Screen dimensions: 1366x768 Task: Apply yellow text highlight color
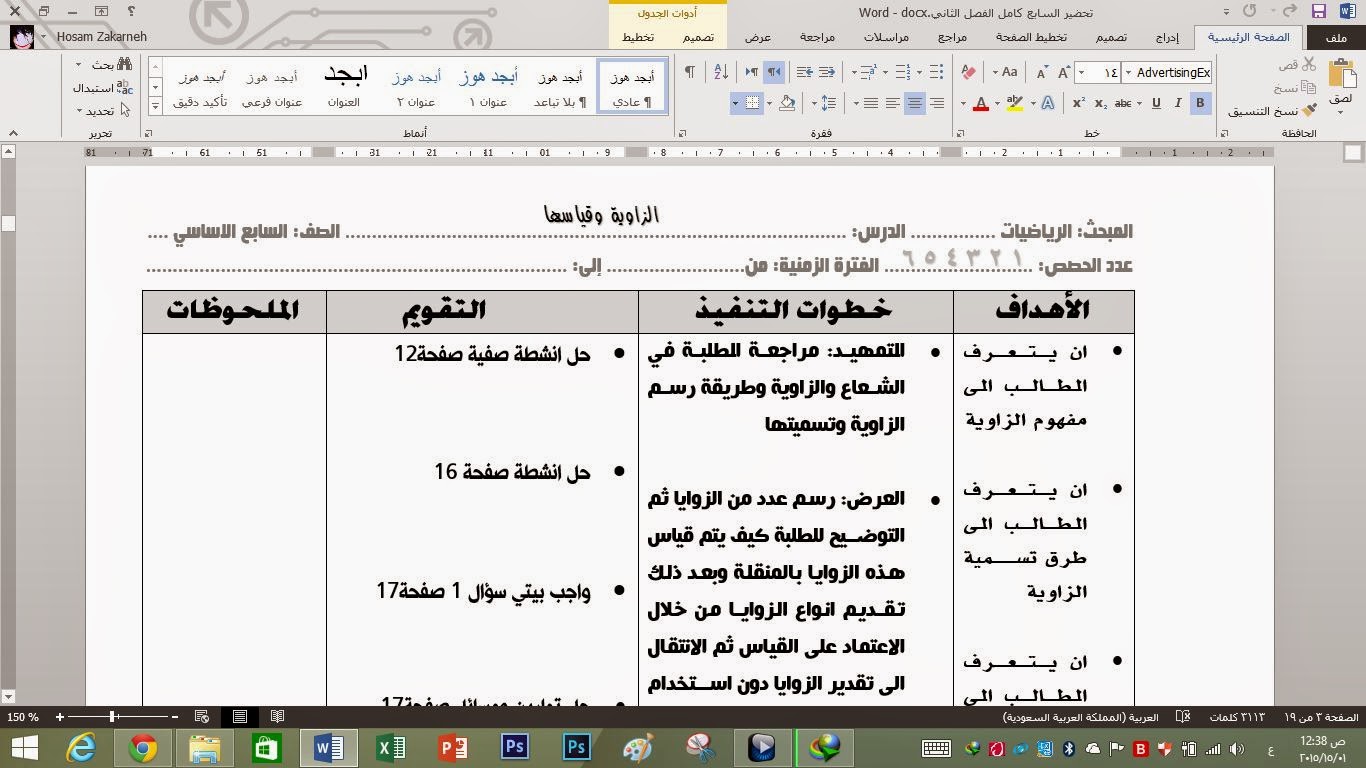pyautogui.click(x=1015, y=103)
